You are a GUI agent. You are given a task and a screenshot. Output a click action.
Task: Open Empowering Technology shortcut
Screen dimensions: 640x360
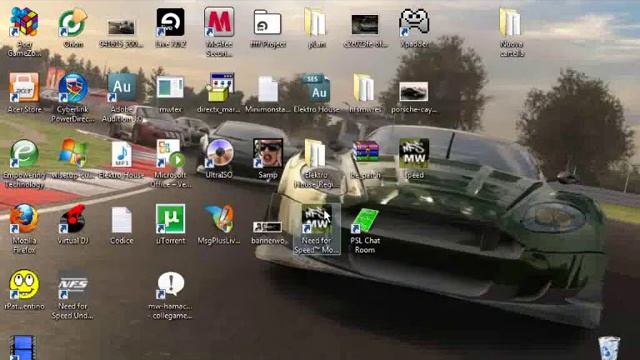[x=24, y=153]
